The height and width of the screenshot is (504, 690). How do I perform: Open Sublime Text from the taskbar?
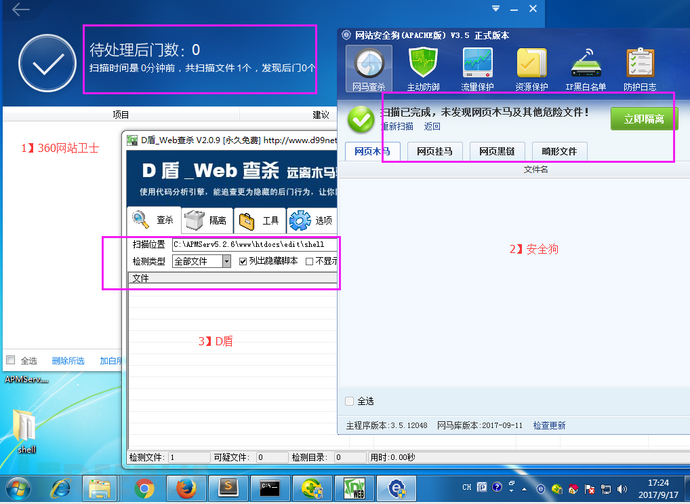coord(228,489)
